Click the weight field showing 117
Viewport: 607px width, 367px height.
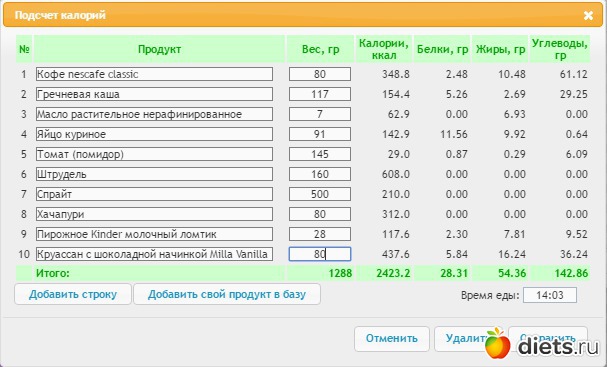click(x=320, y=94)
